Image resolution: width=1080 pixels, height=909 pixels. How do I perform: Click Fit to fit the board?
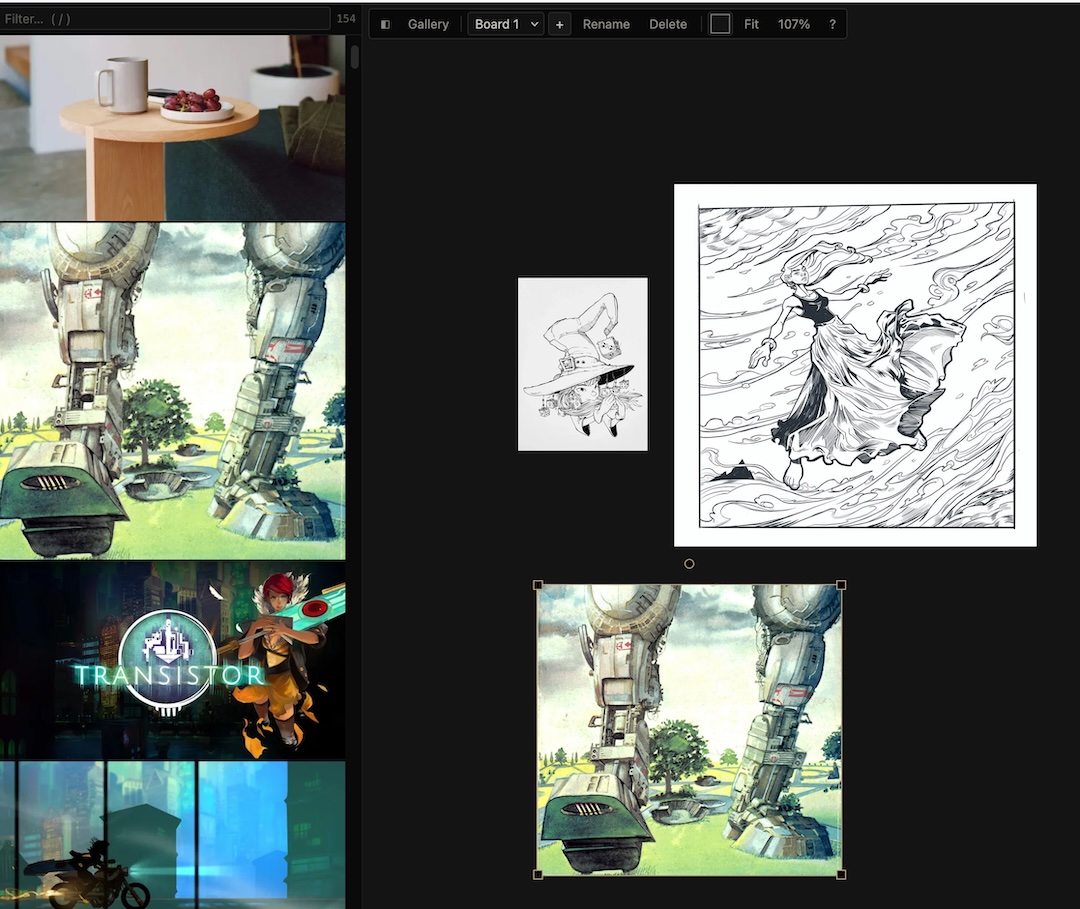click(751, 24)
